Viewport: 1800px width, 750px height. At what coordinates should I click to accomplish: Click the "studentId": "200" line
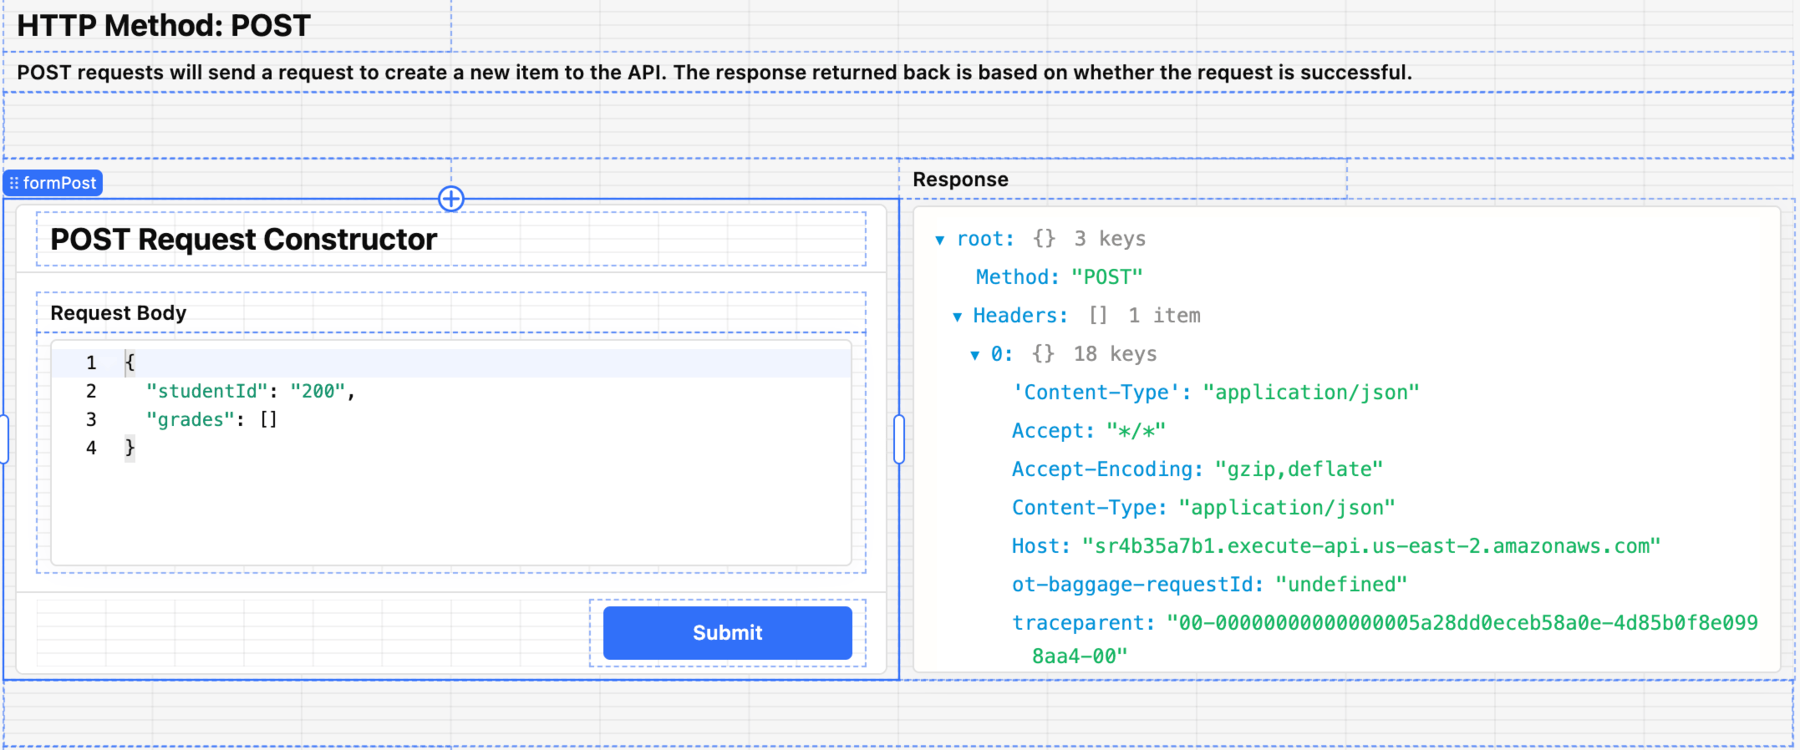(x=250, y=391)
